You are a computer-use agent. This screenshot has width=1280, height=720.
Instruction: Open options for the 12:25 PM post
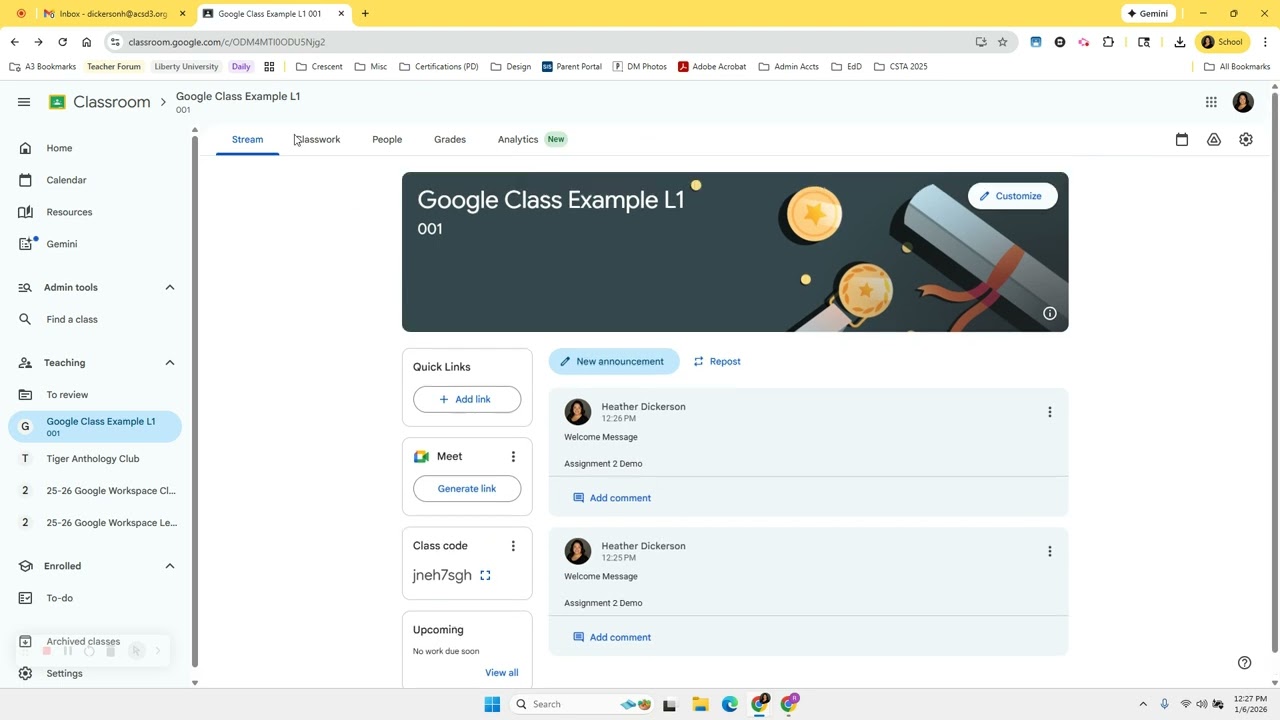click(x=1050, y=551)
